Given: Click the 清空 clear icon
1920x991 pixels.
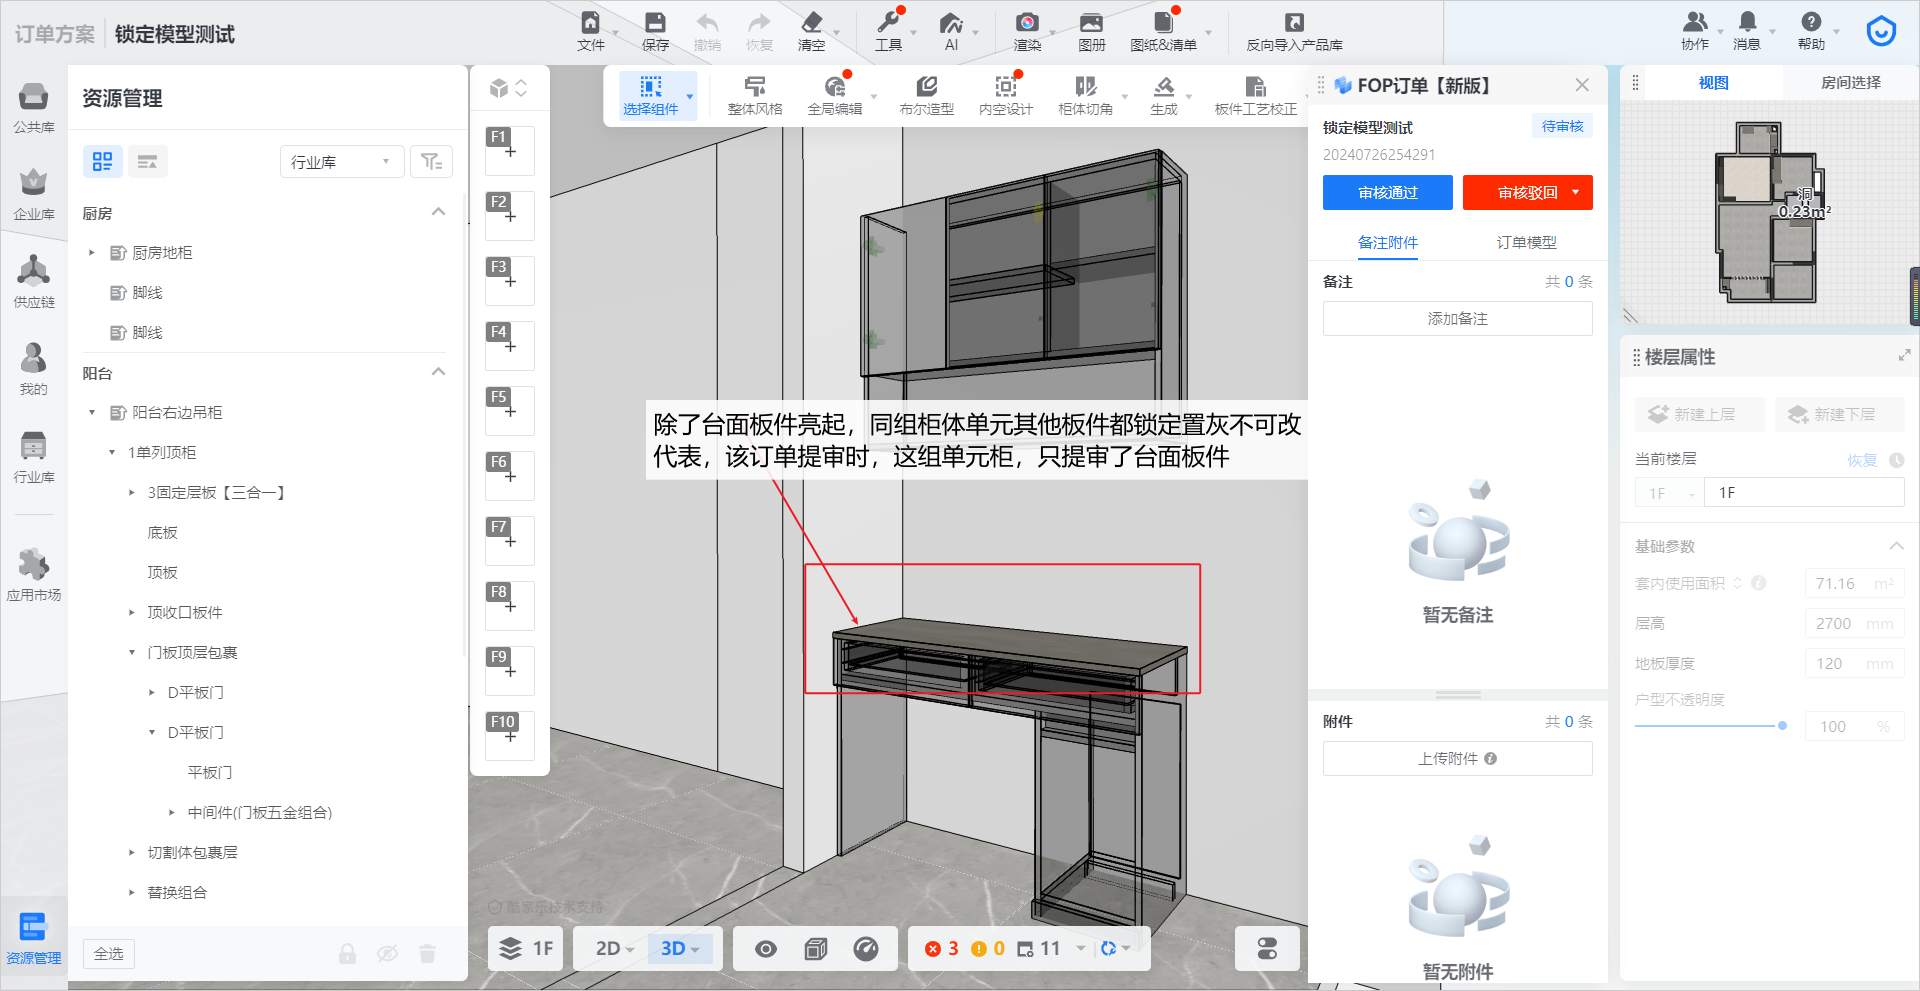Looking at the screenshot, I should coord(811,24).
